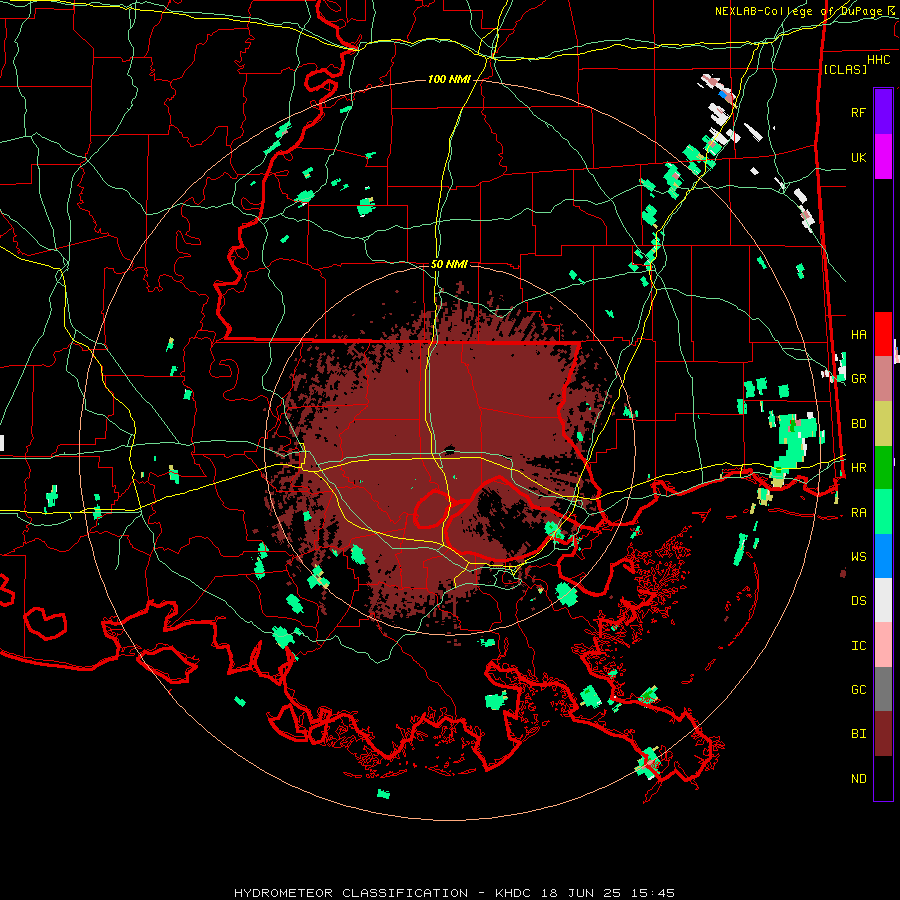
Task: Click the blue WS legend swatch
Action: point(883,556)
